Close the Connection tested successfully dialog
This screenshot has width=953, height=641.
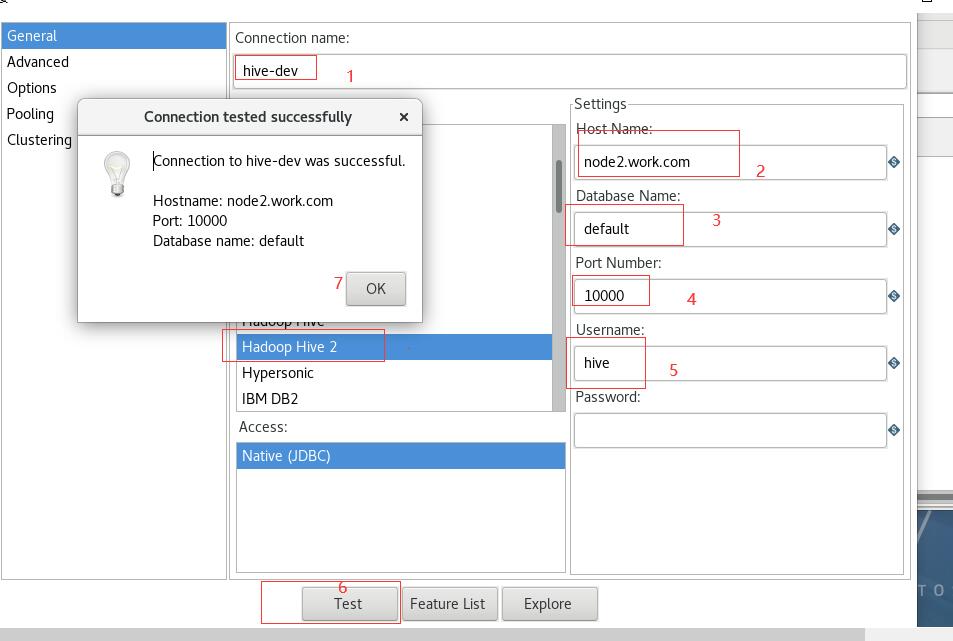pyautogui.click(x=404, y=117)
